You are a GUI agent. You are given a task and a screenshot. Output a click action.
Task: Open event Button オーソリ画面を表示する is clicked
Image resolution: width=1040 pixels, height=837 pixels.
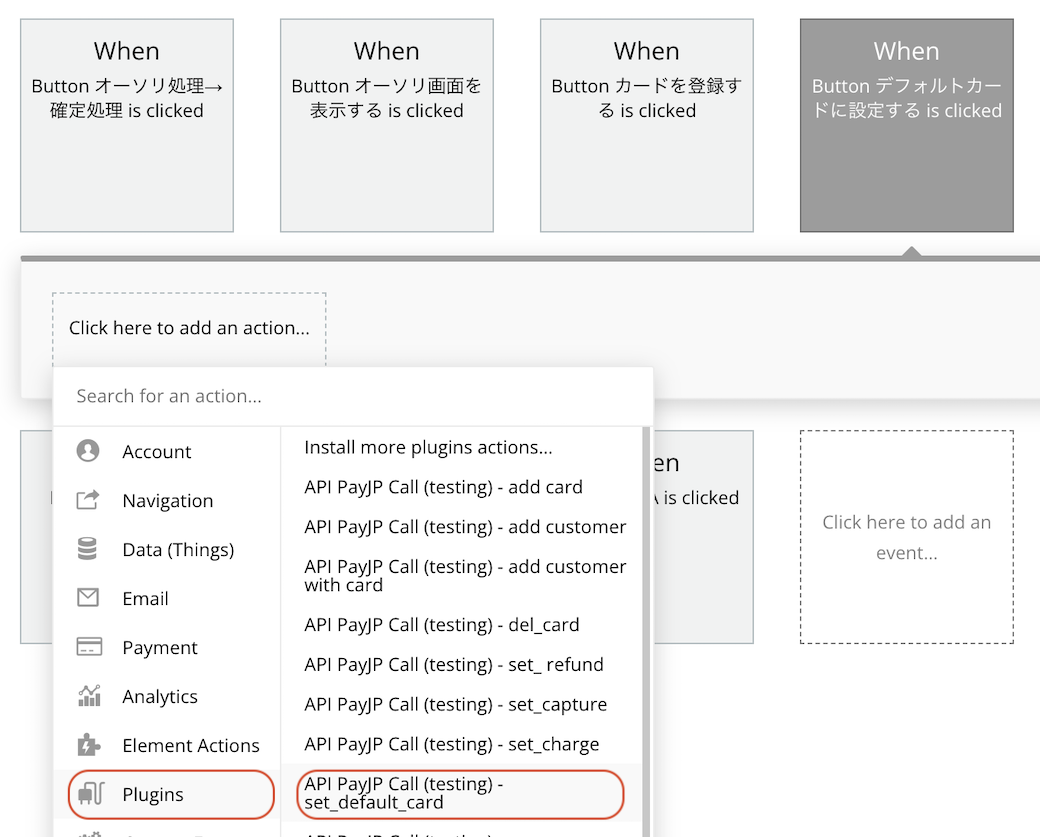click(x=387, y=125)
